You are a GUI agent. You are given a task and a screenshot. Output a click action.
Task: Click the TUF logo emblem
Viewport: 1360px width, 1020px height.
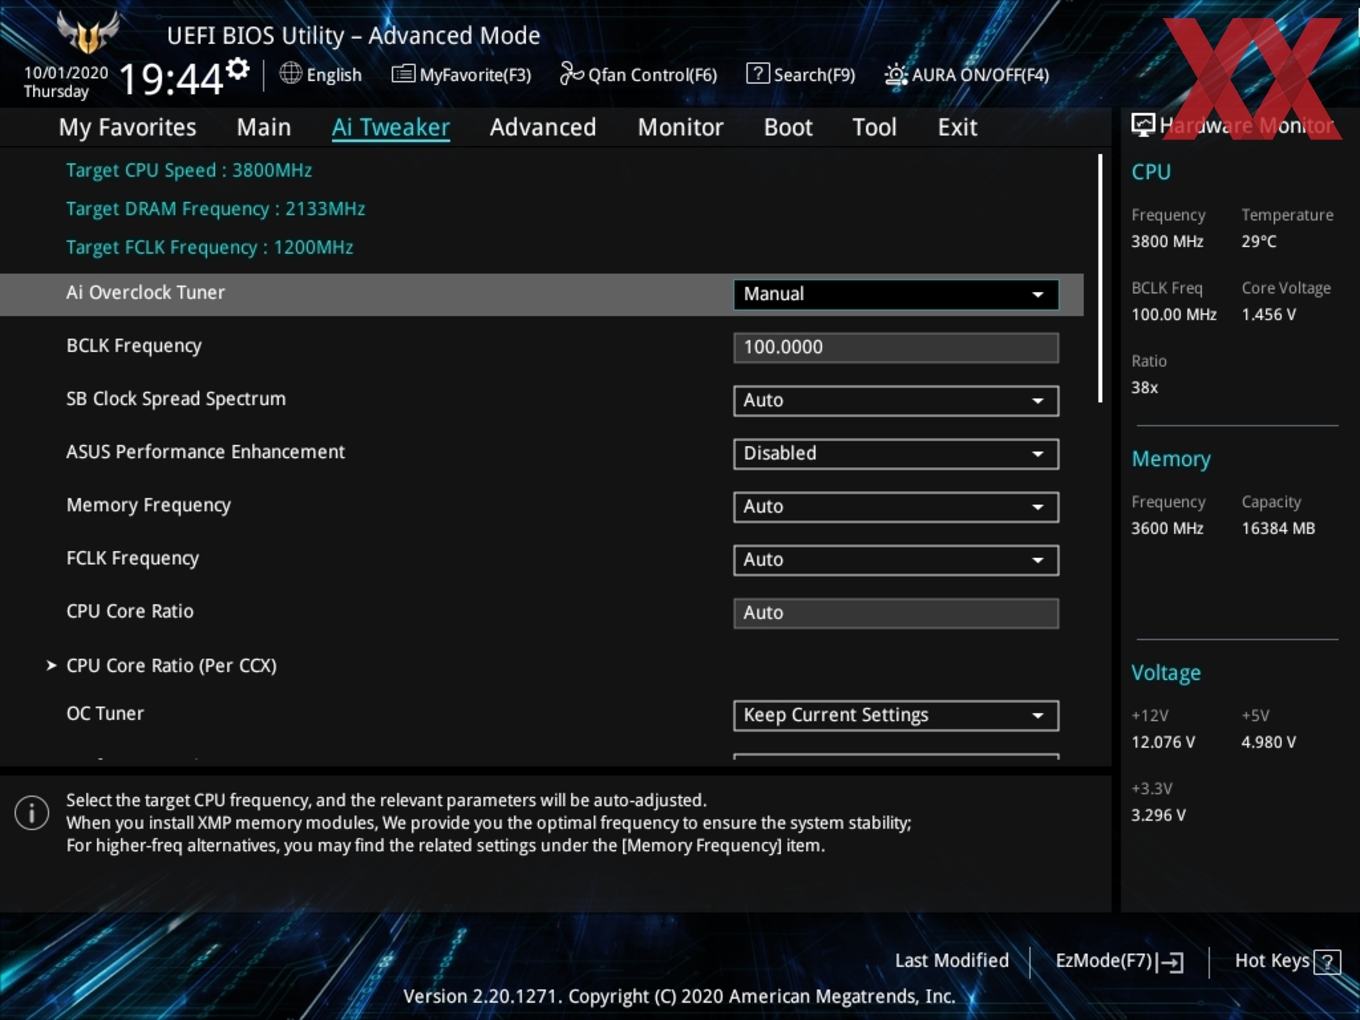[89, 32]
